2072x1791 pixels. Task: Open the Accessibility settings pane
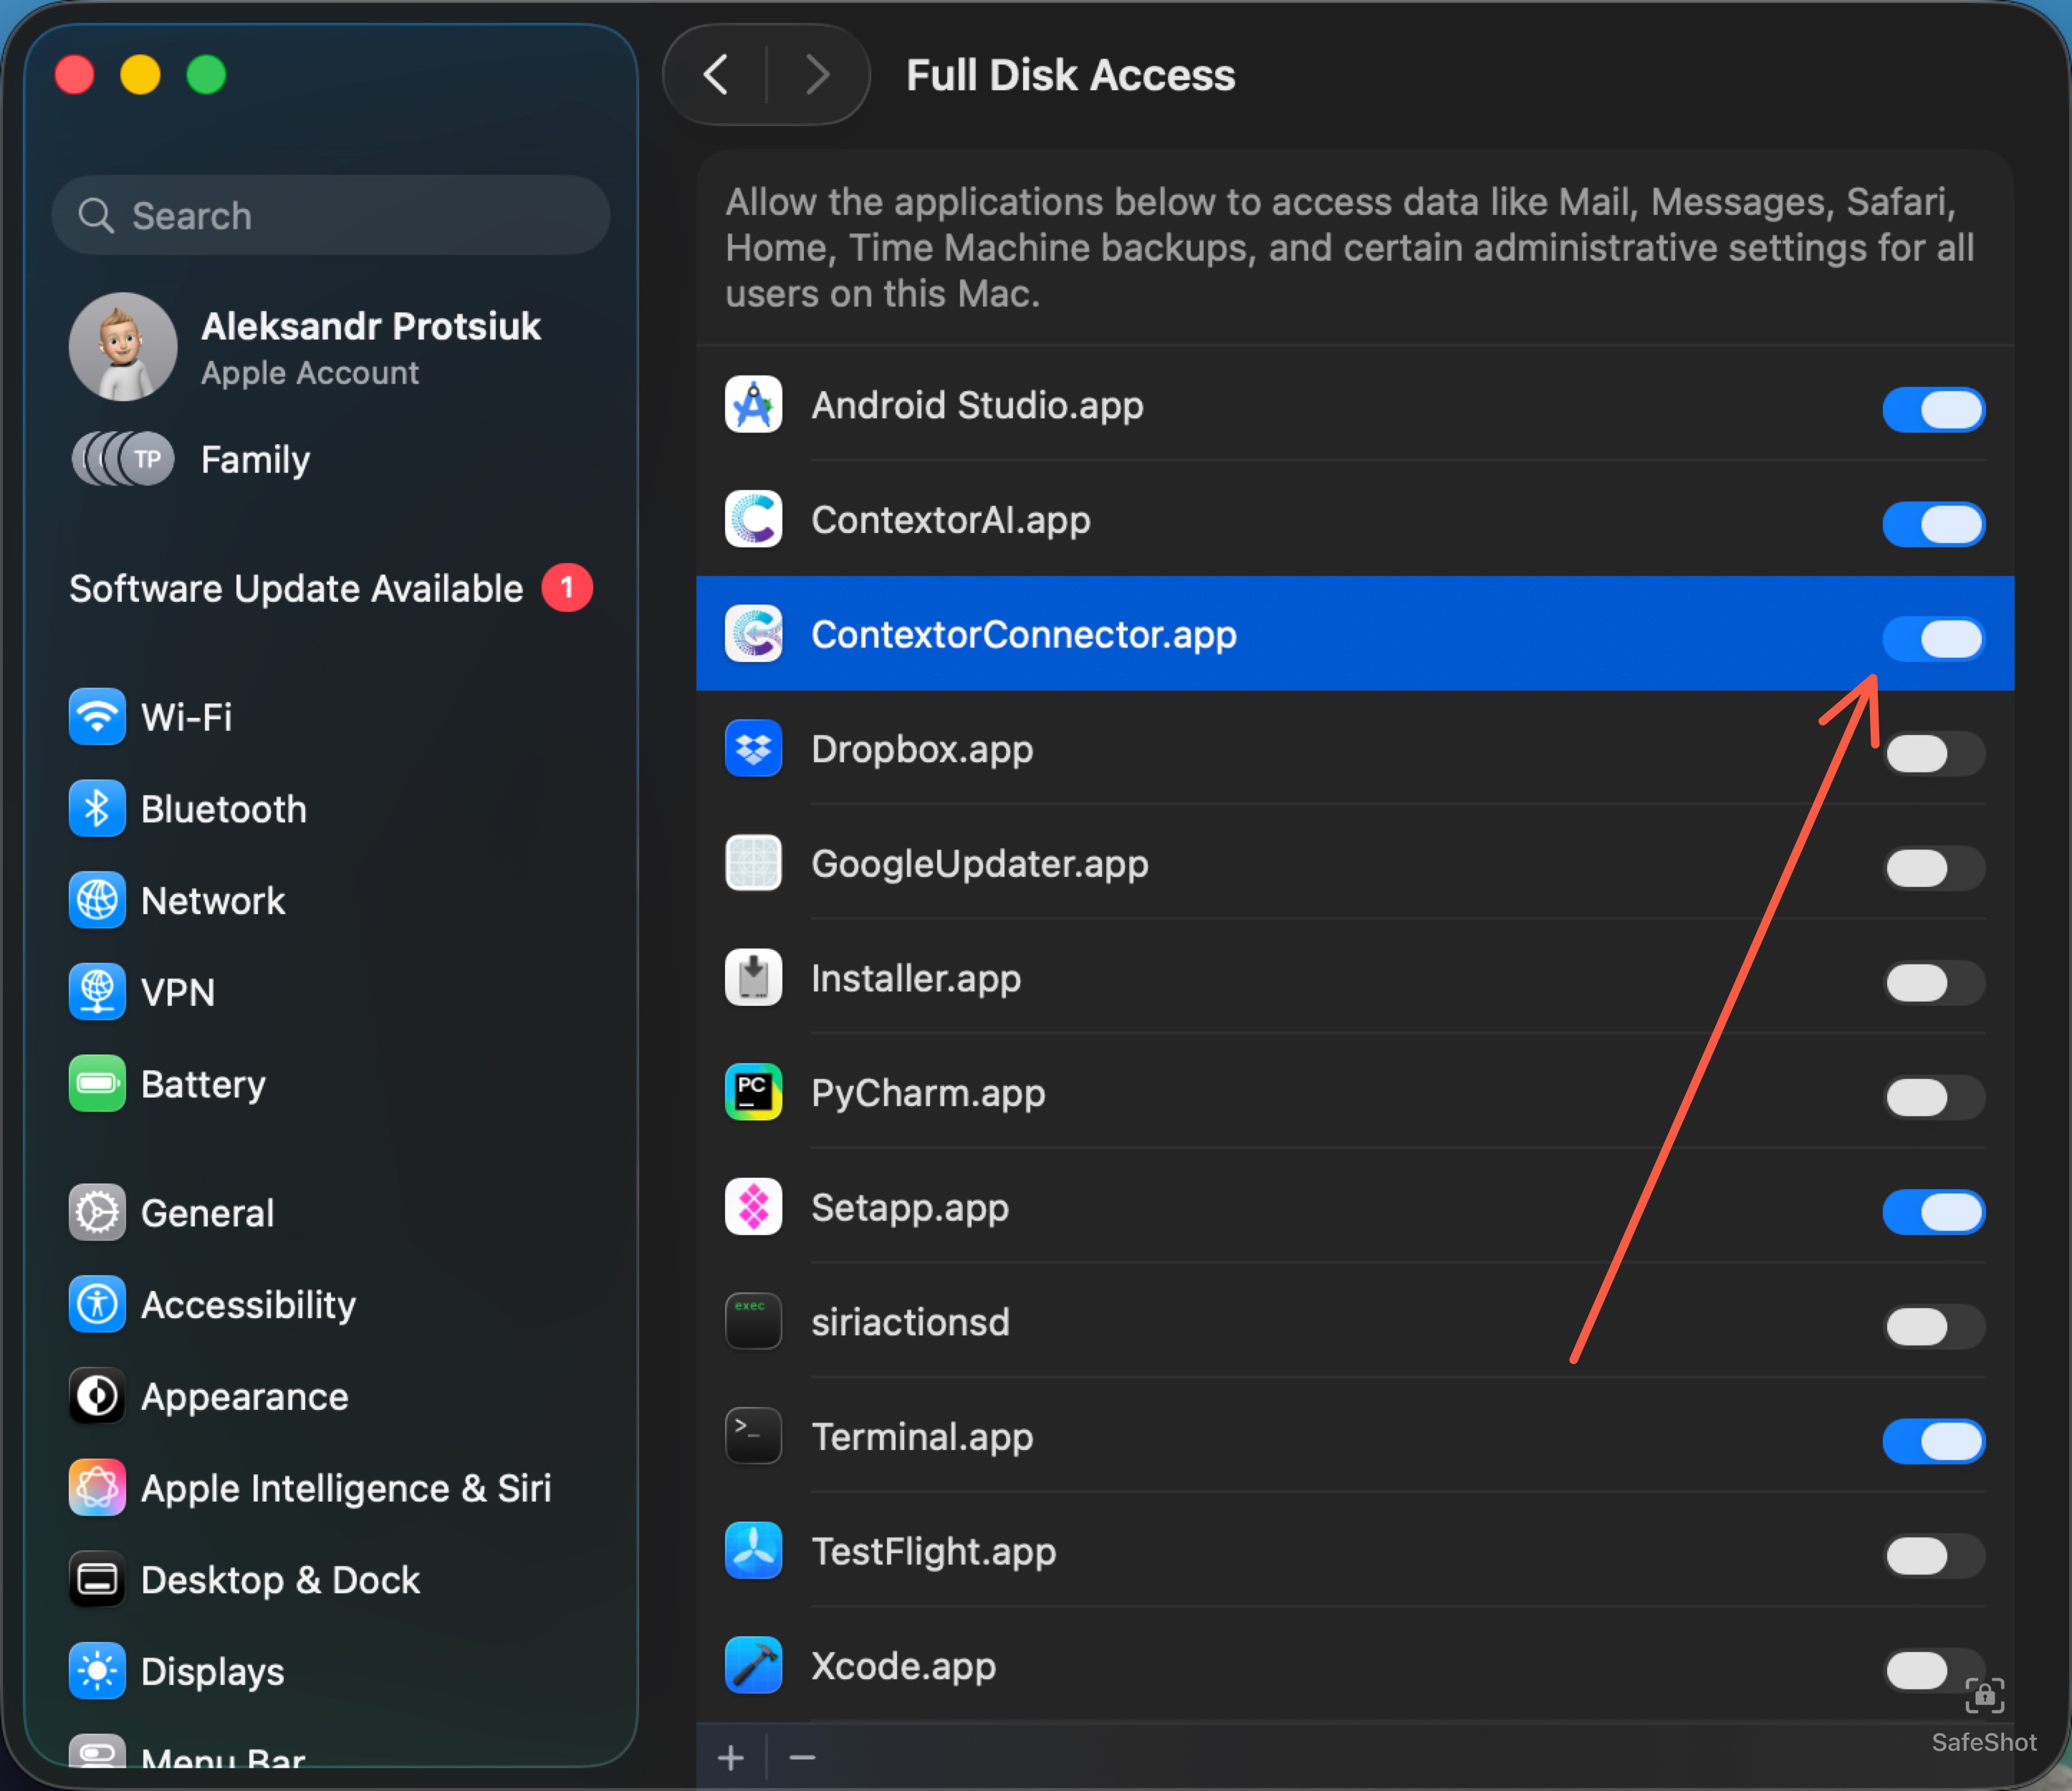pyautogui.click(x=330, y=1305)
